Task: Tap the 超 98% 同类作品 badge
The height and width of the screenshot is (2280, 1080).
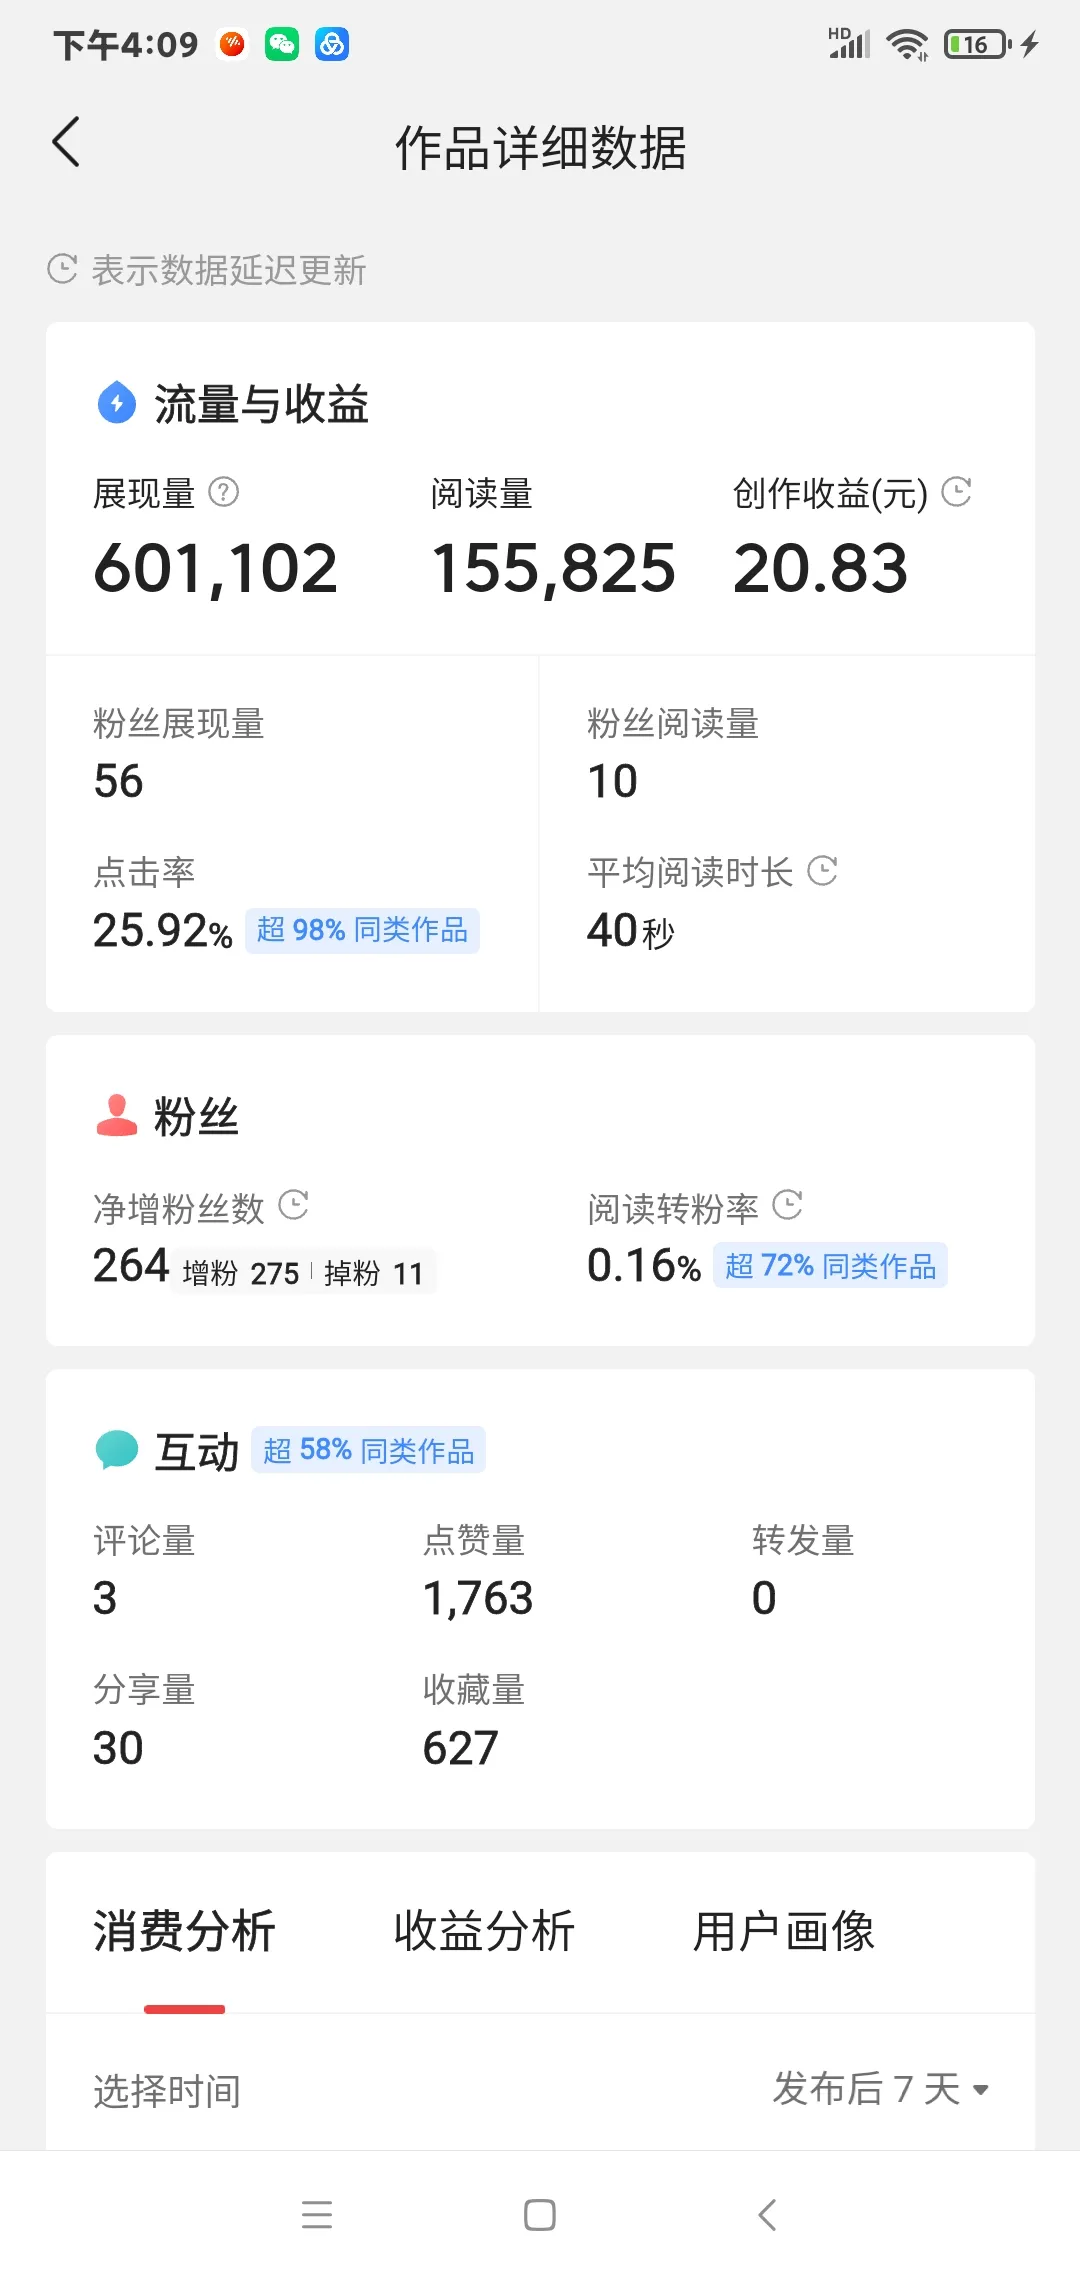Action: click(362, 930)
